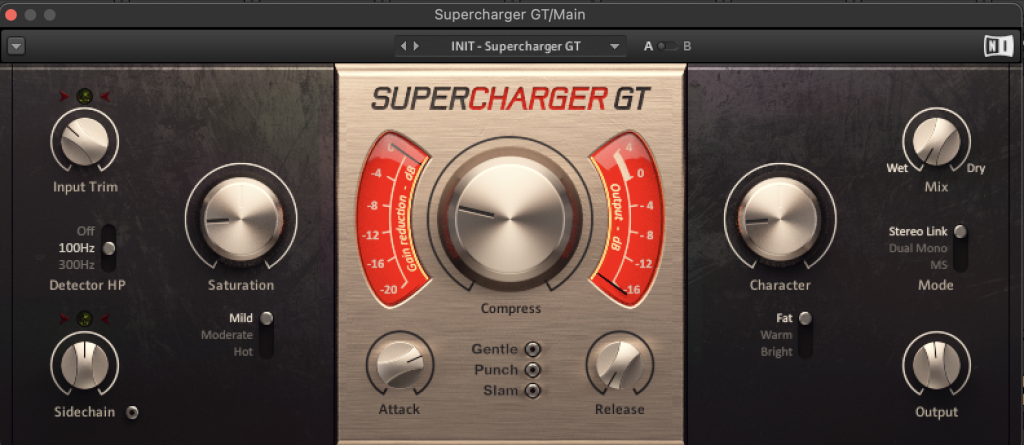This screenshot has height=445, width=1024.
Task: Go to previous preset arrow
Action: coord(403,46)
